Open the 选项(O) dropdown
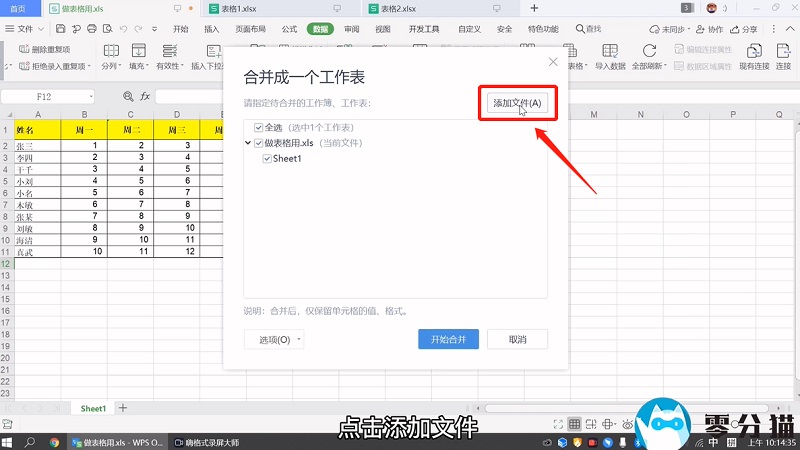The height and width of the screenshot is (450, 800). 274,340
